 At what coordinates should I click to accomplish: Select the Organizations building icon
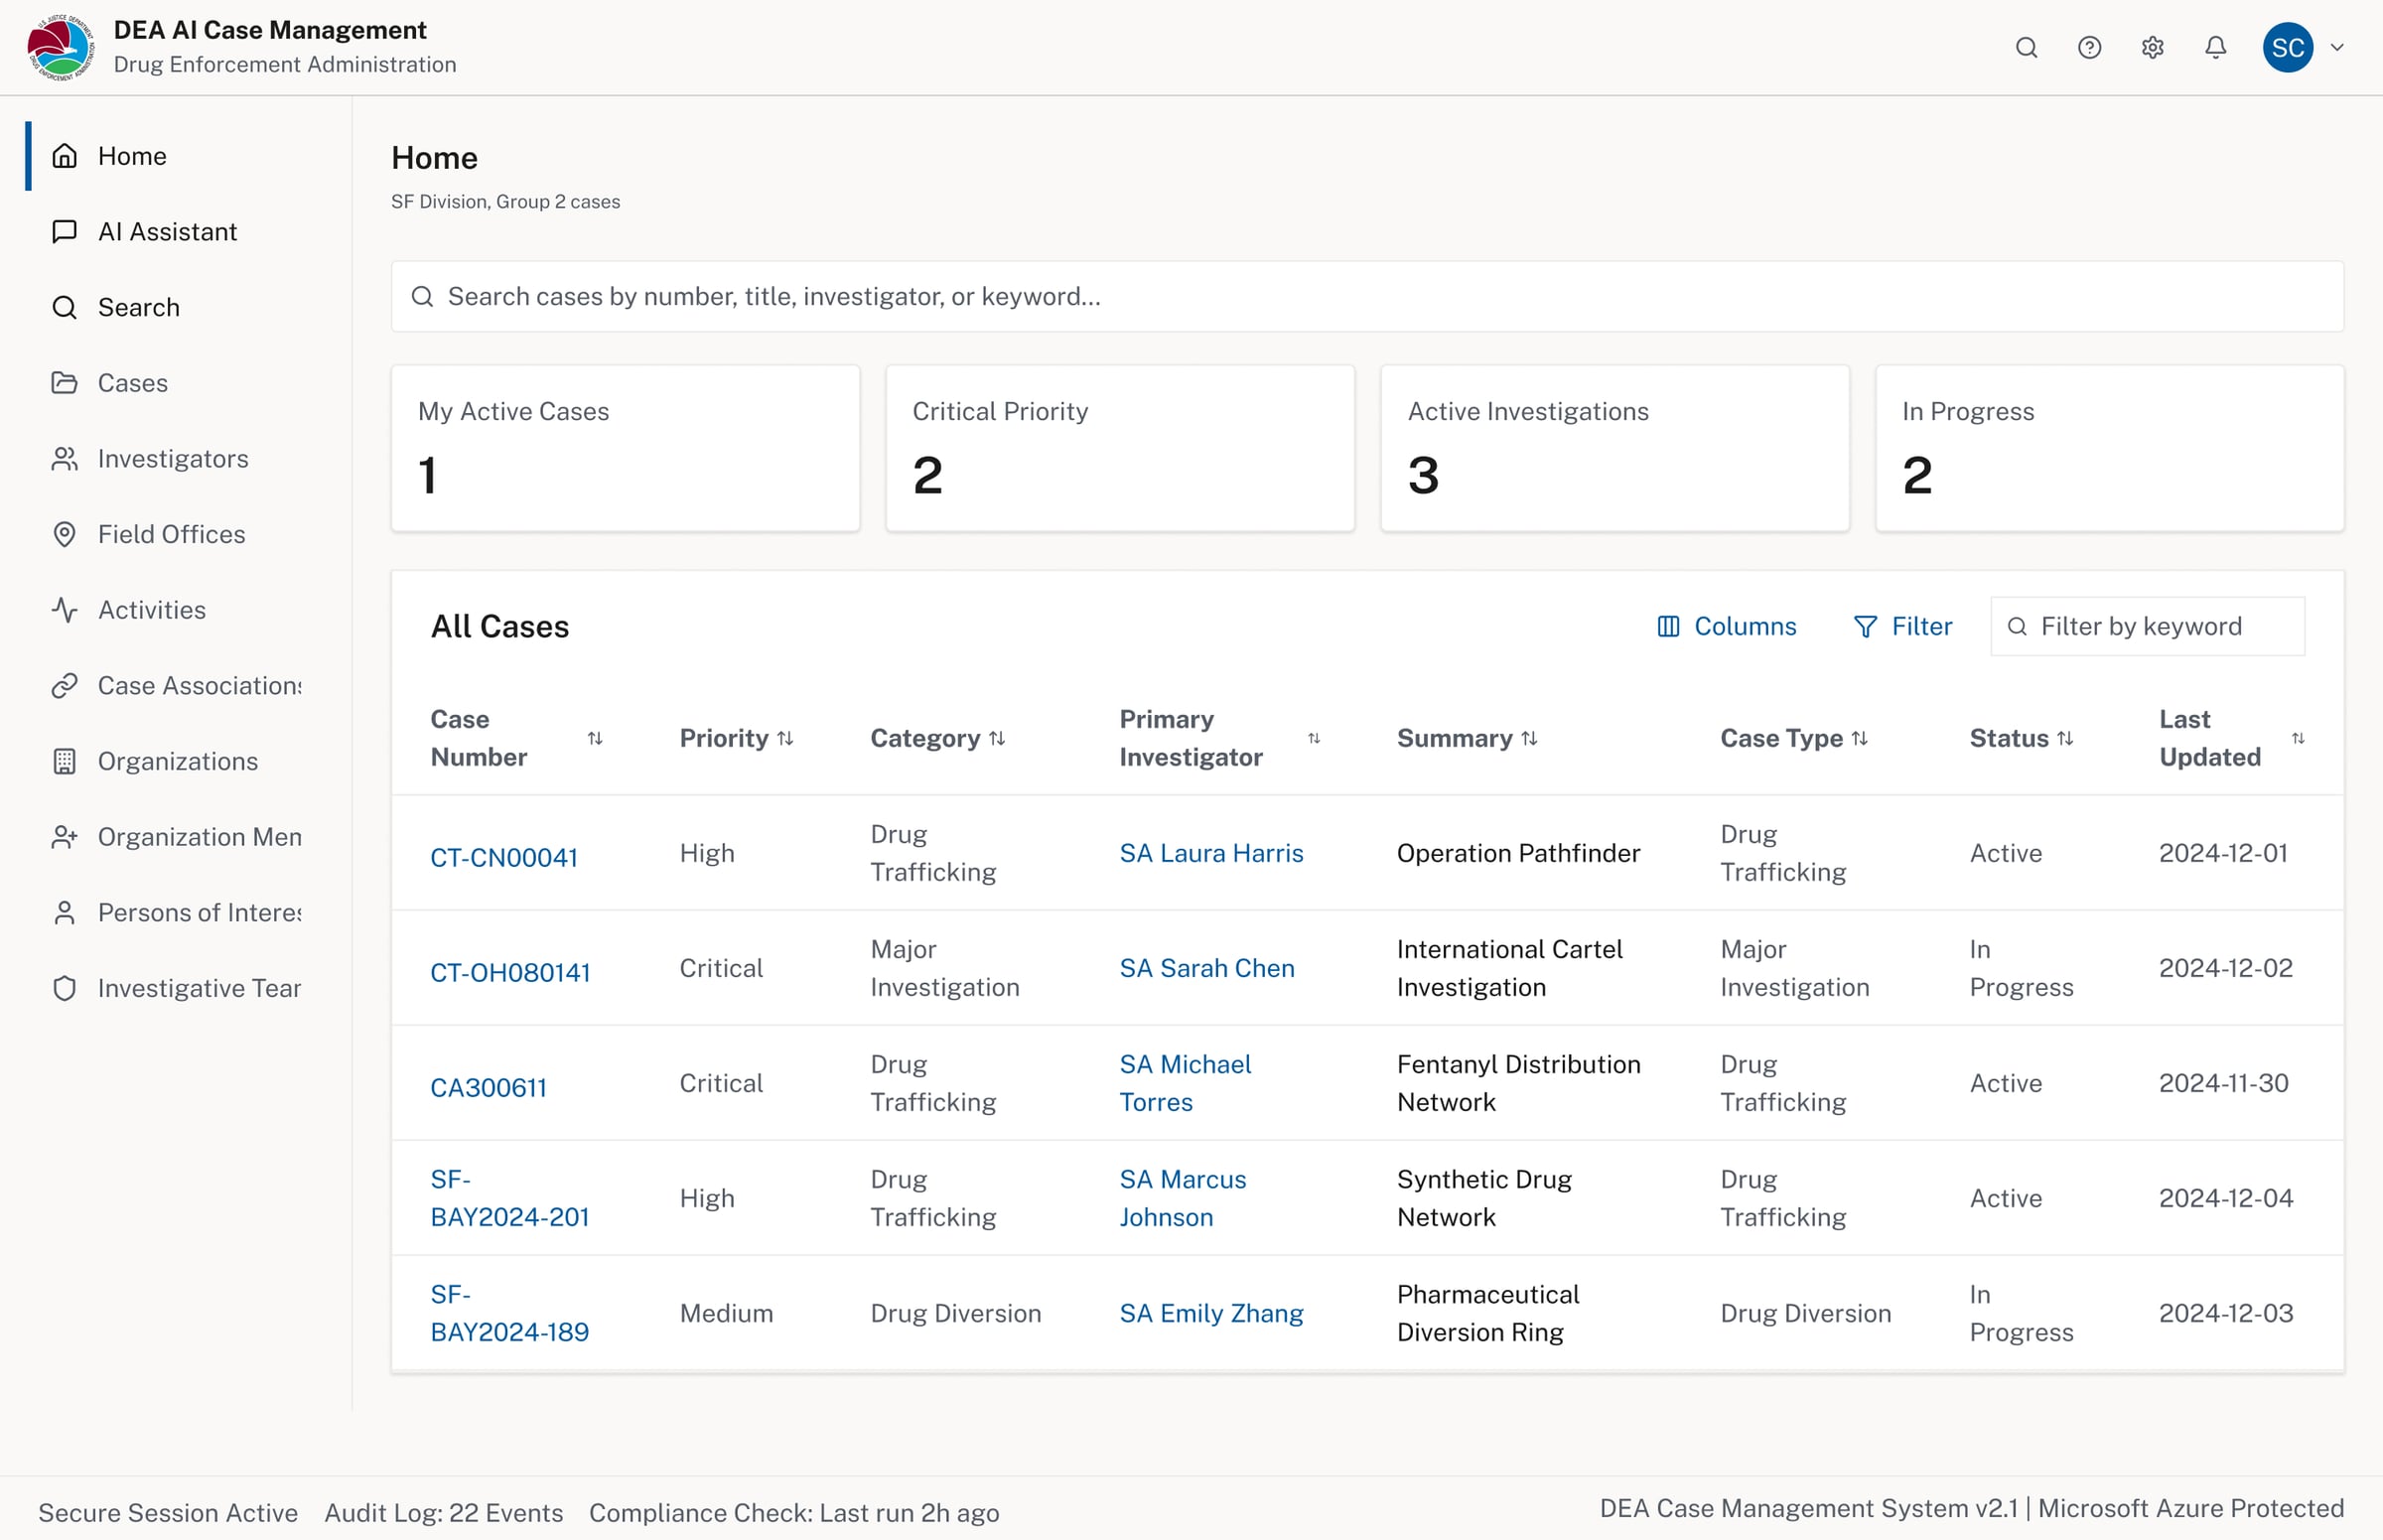tap(64, 761)
